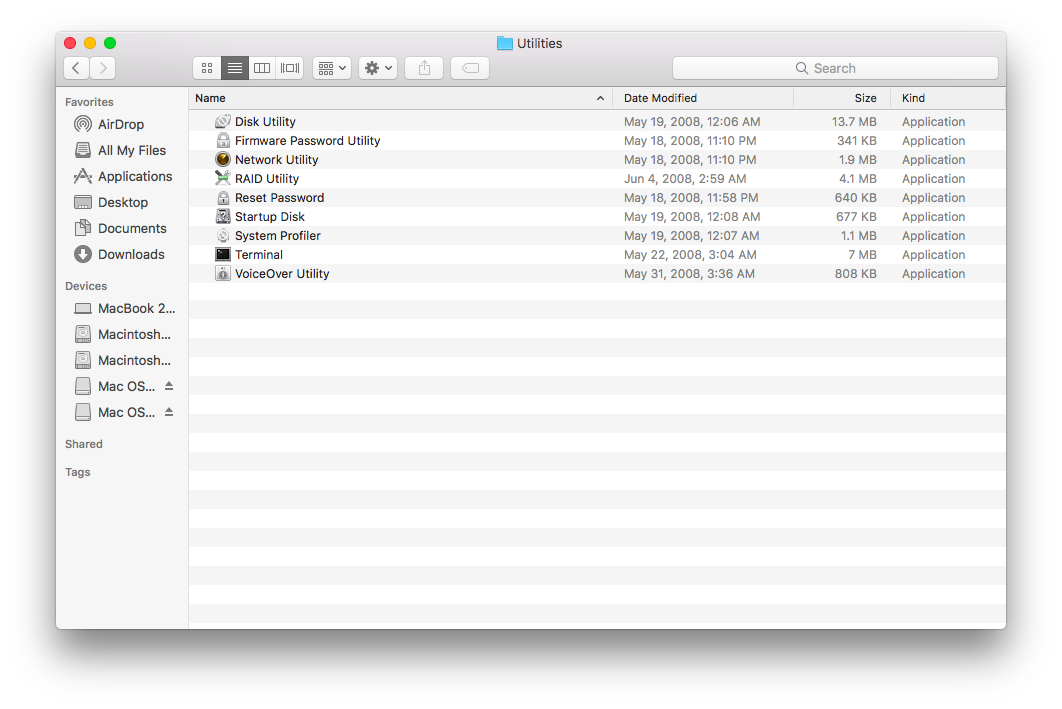Select the Firmware Password Utility icon
Image resolution: width=1062 pixels, height=709 pixels.
click(x=223, y=140)
